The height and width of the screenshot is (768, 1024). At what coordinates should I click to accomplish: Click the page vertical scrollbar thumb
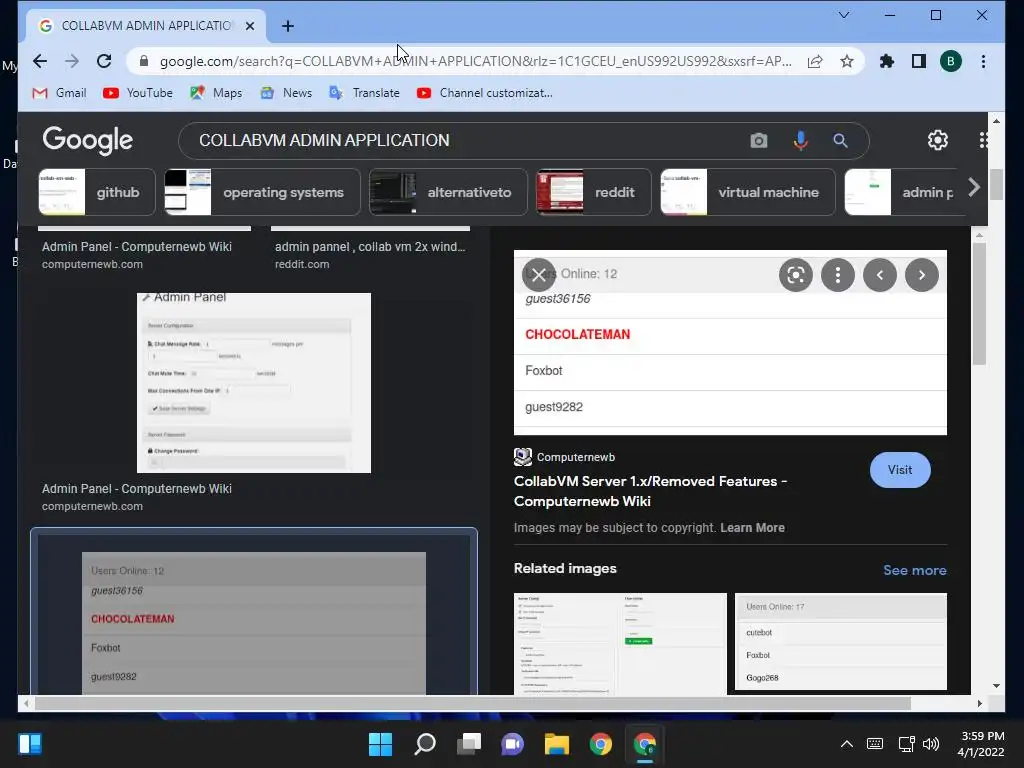(996, 185)
